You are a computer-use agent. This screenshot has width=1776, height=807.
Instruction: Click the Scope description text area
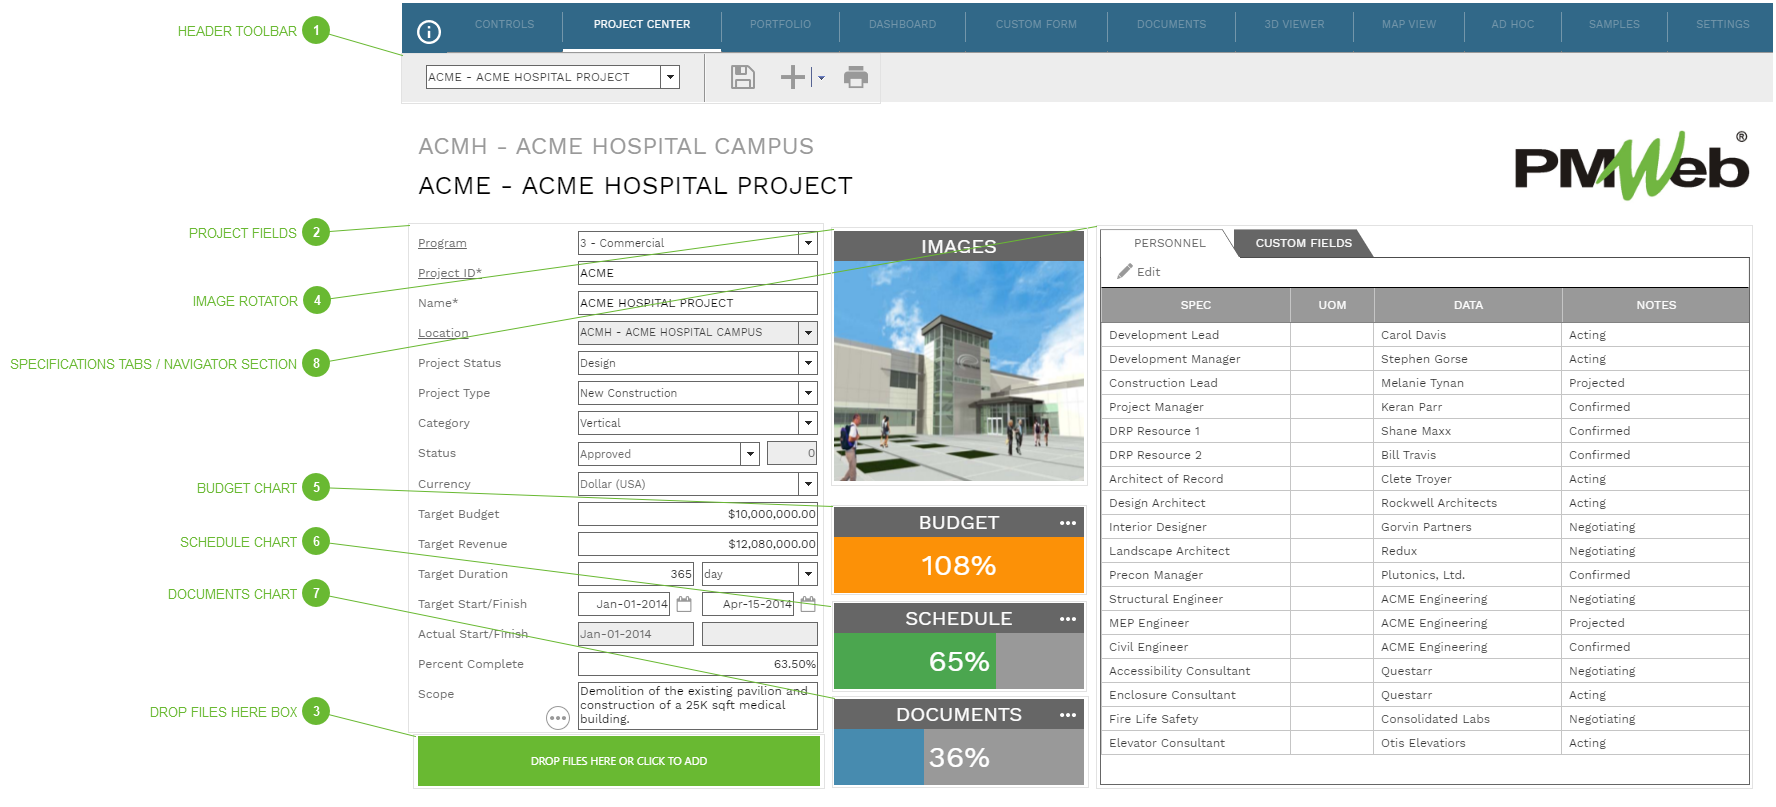pyautogui.click(x=697, y=705)
